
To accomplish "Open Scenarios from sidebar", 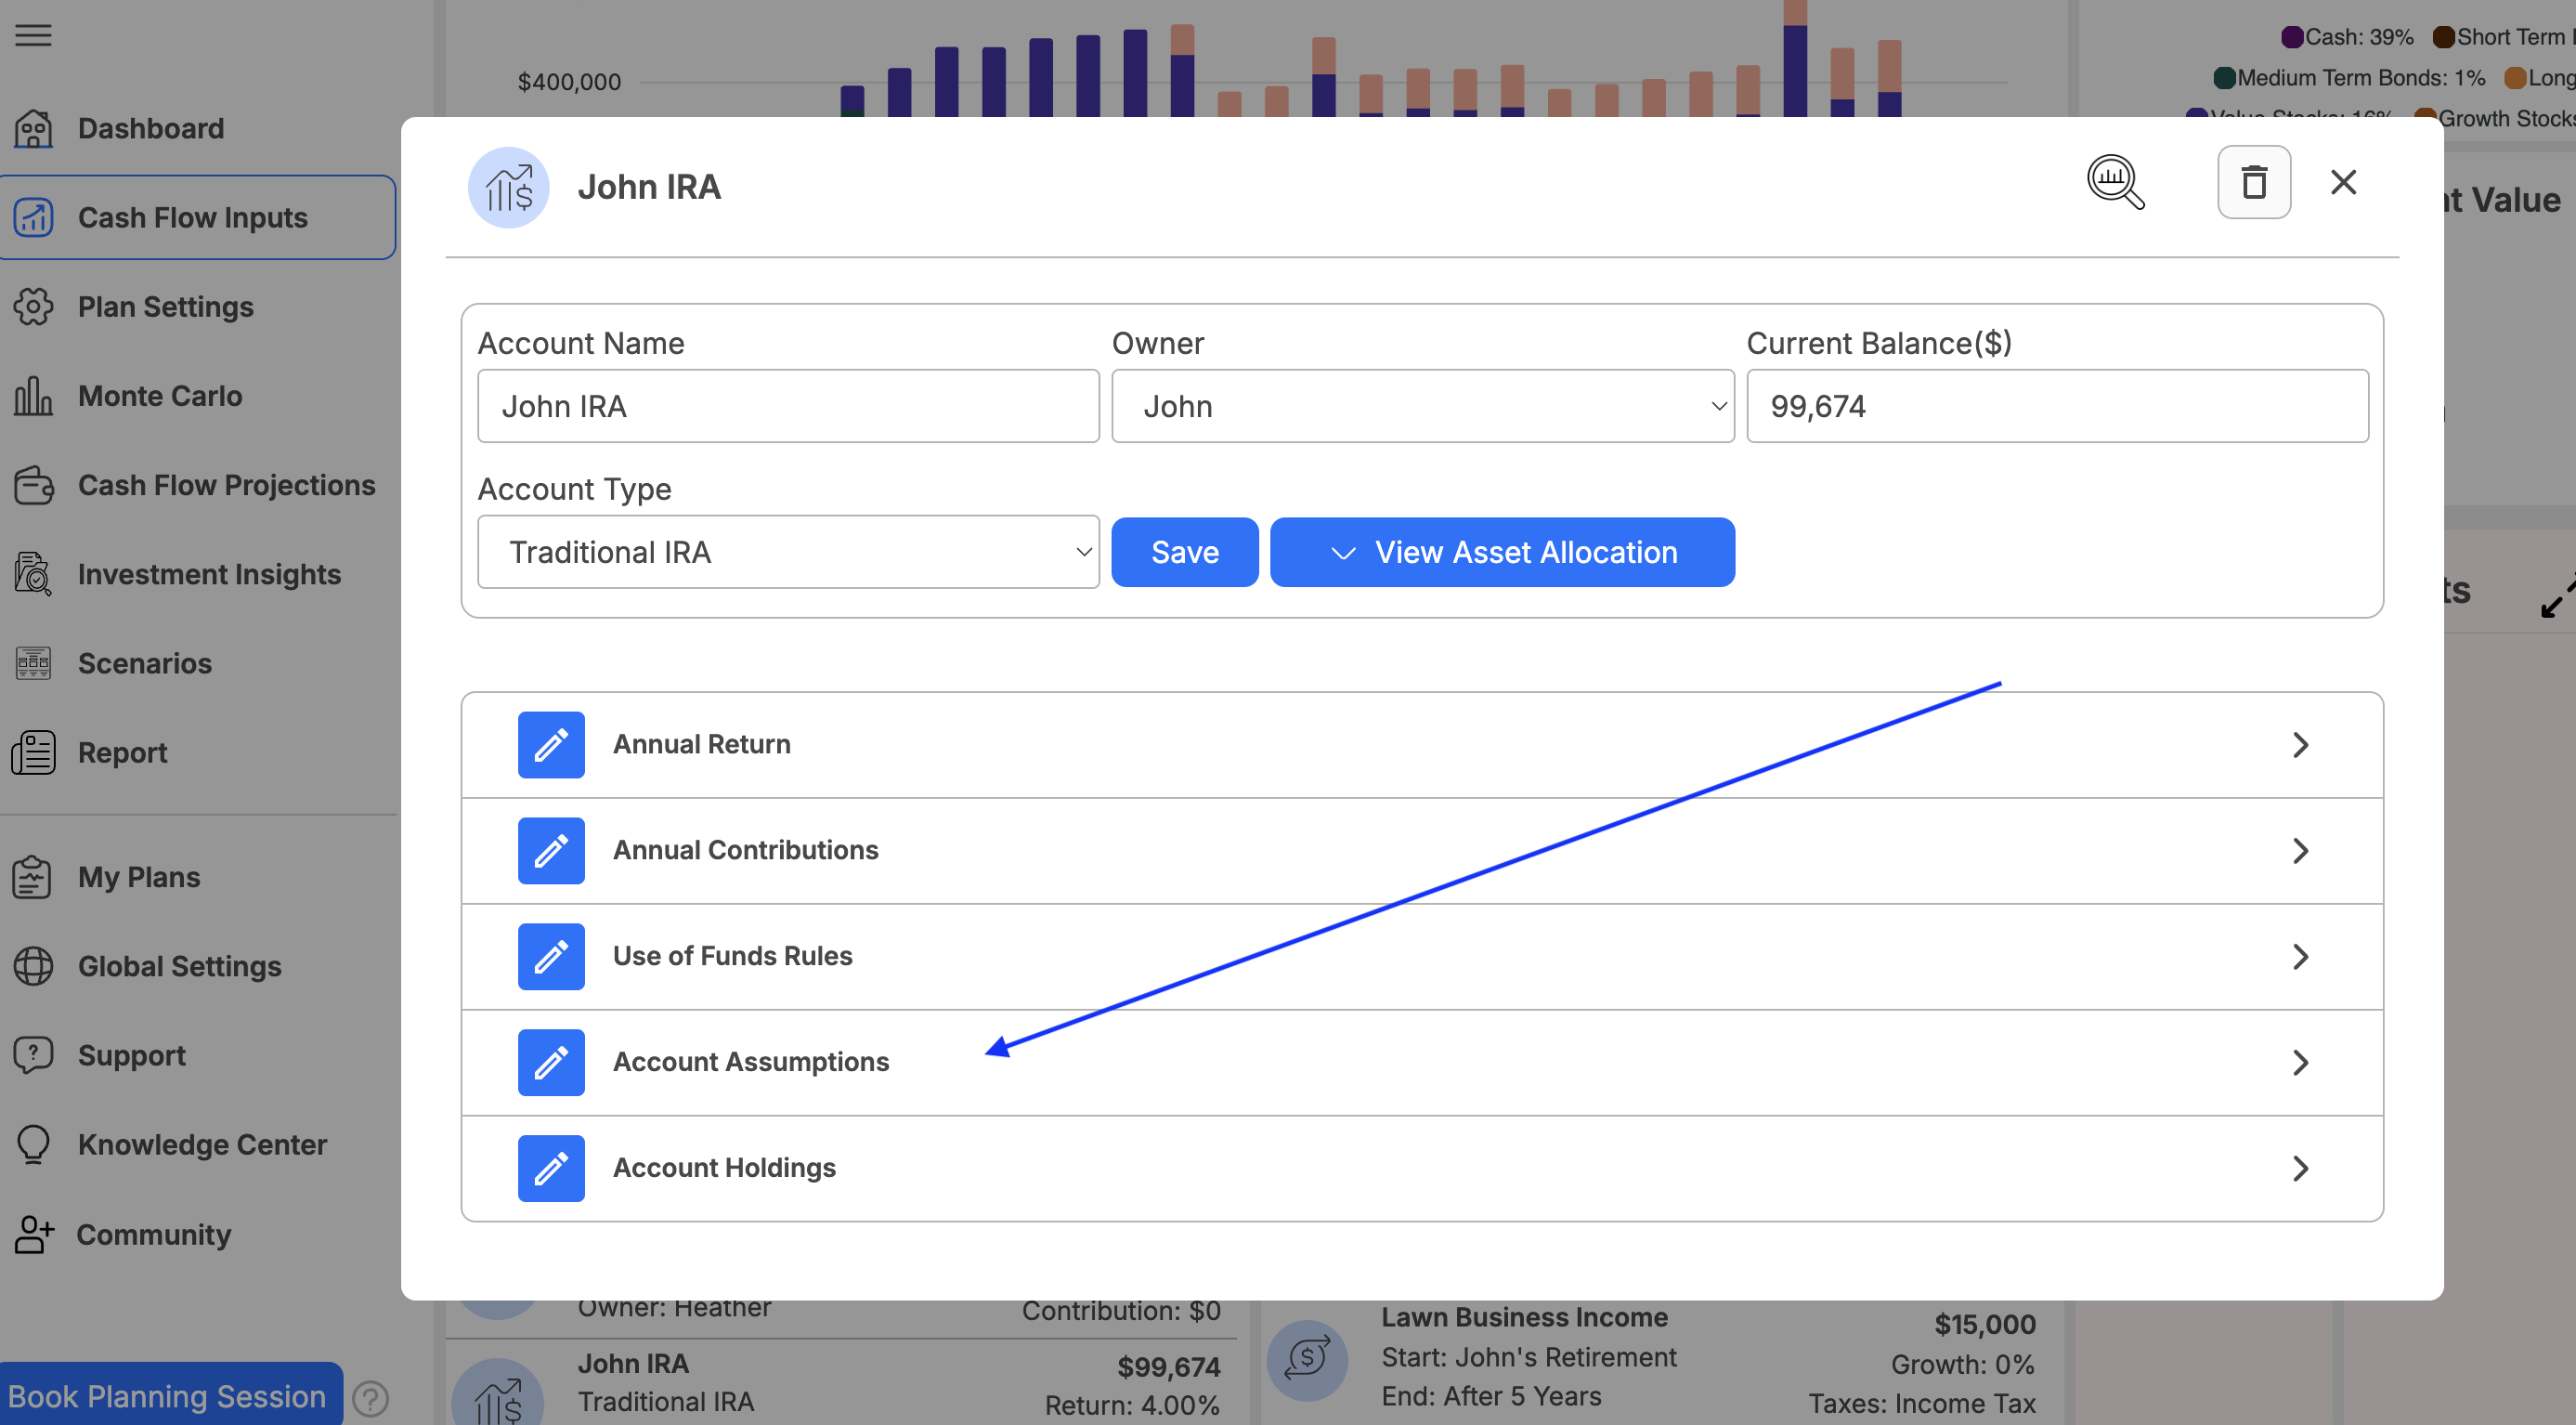I will click(x=144, y=663).
